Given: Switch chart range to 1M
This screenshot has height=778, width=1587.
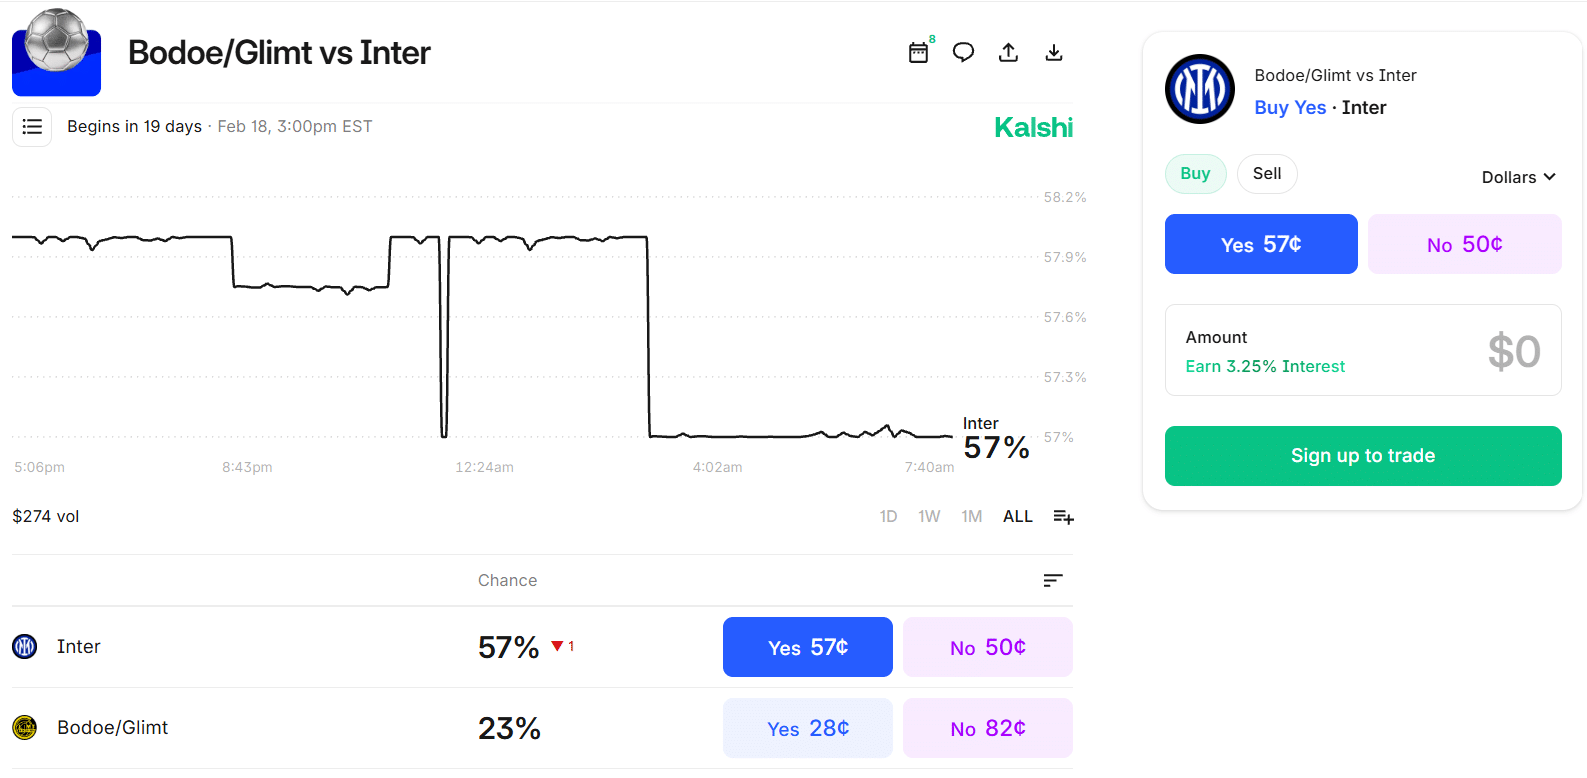Looking at the screenshot, I should tap(971, 517).
